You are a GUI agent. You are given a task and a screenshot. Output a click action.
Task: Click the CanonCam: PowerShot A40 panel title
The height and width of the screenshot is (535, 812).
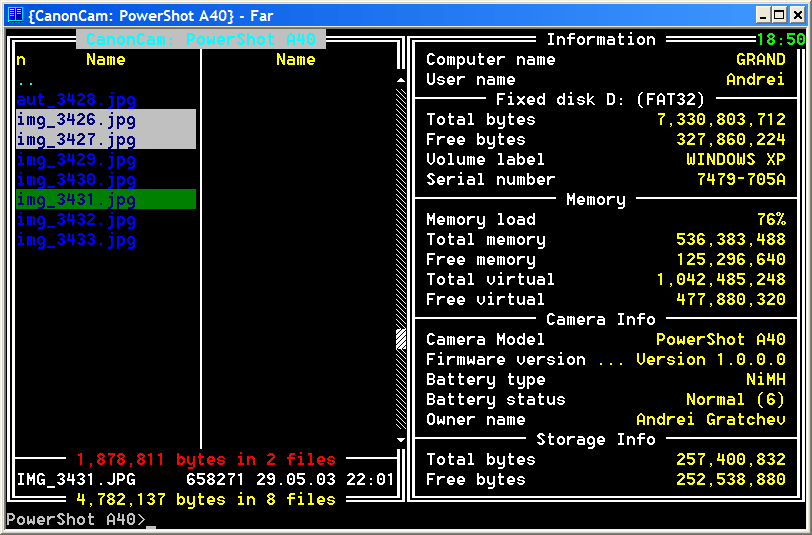pos(201,39)
